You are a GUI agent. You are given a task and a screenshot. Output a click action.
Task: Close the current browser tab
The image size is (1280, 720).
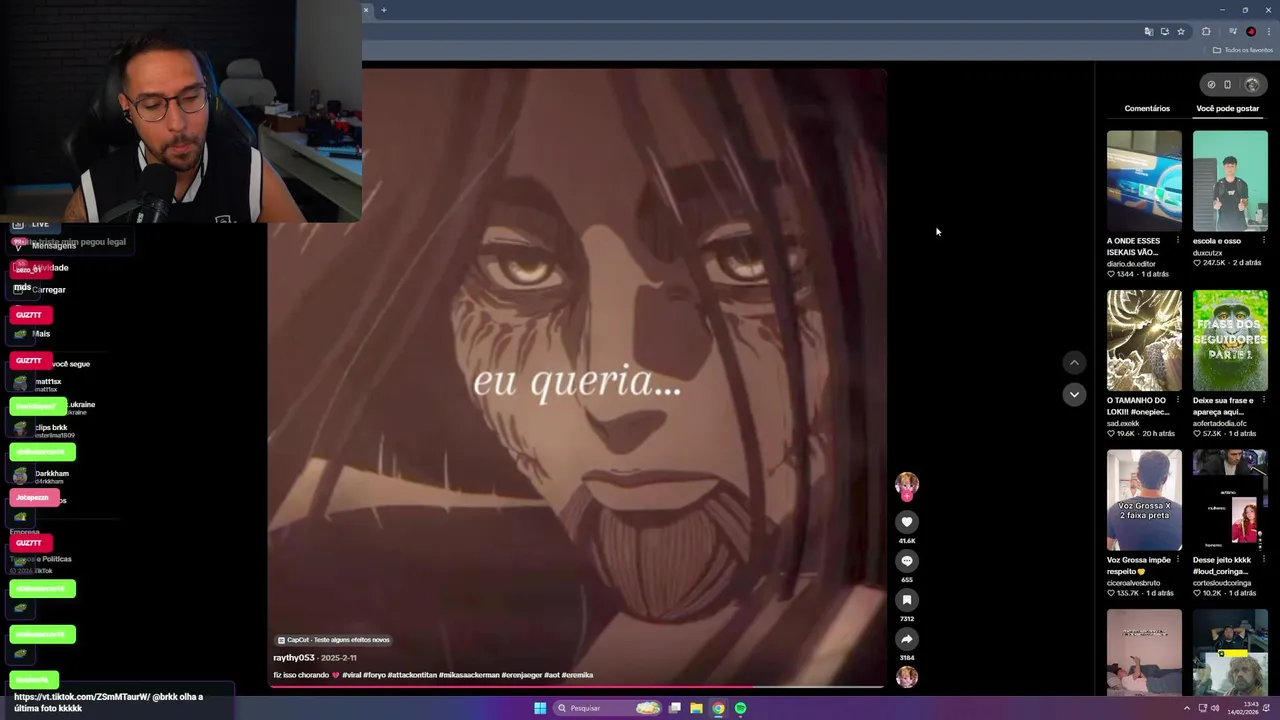pos(366,10)
